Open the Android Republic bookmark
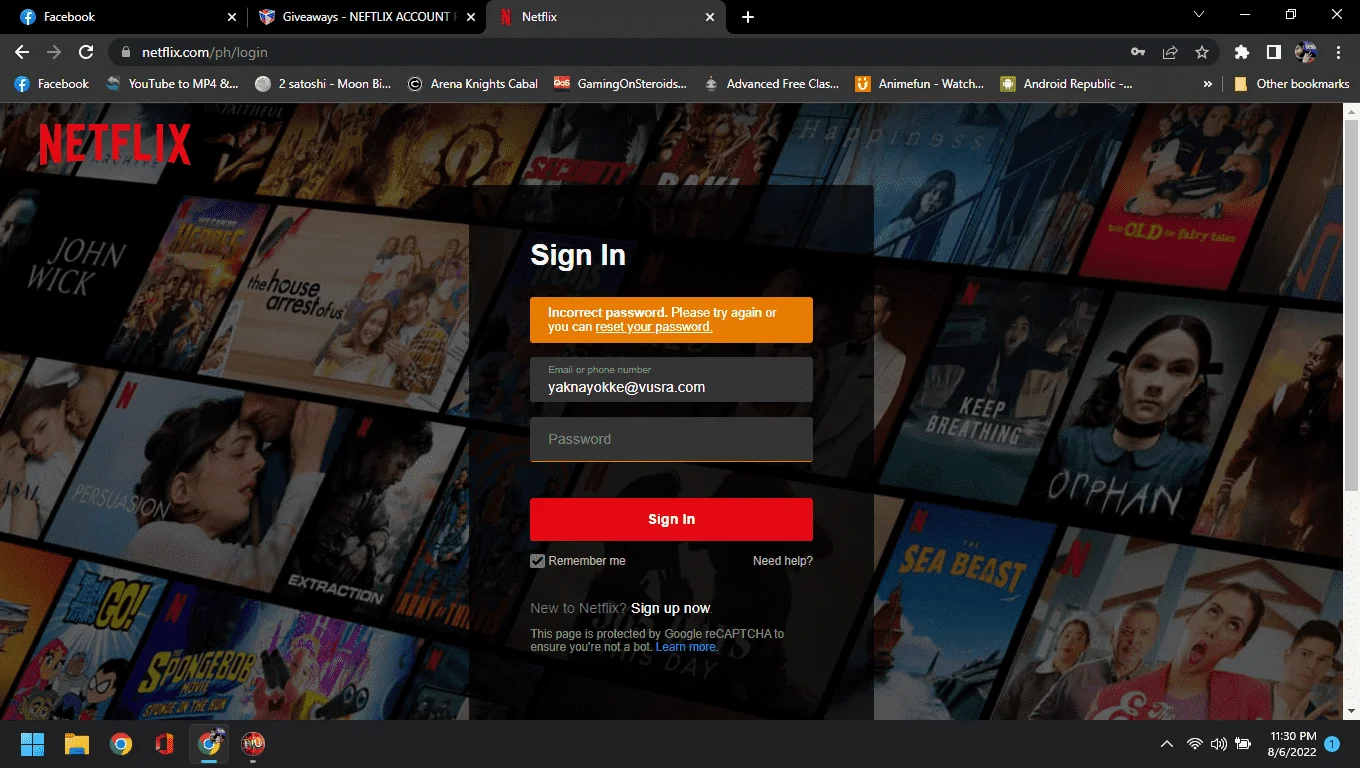Image resolution: width=1360 pixels, height=768 pixels. (1066, 84)
